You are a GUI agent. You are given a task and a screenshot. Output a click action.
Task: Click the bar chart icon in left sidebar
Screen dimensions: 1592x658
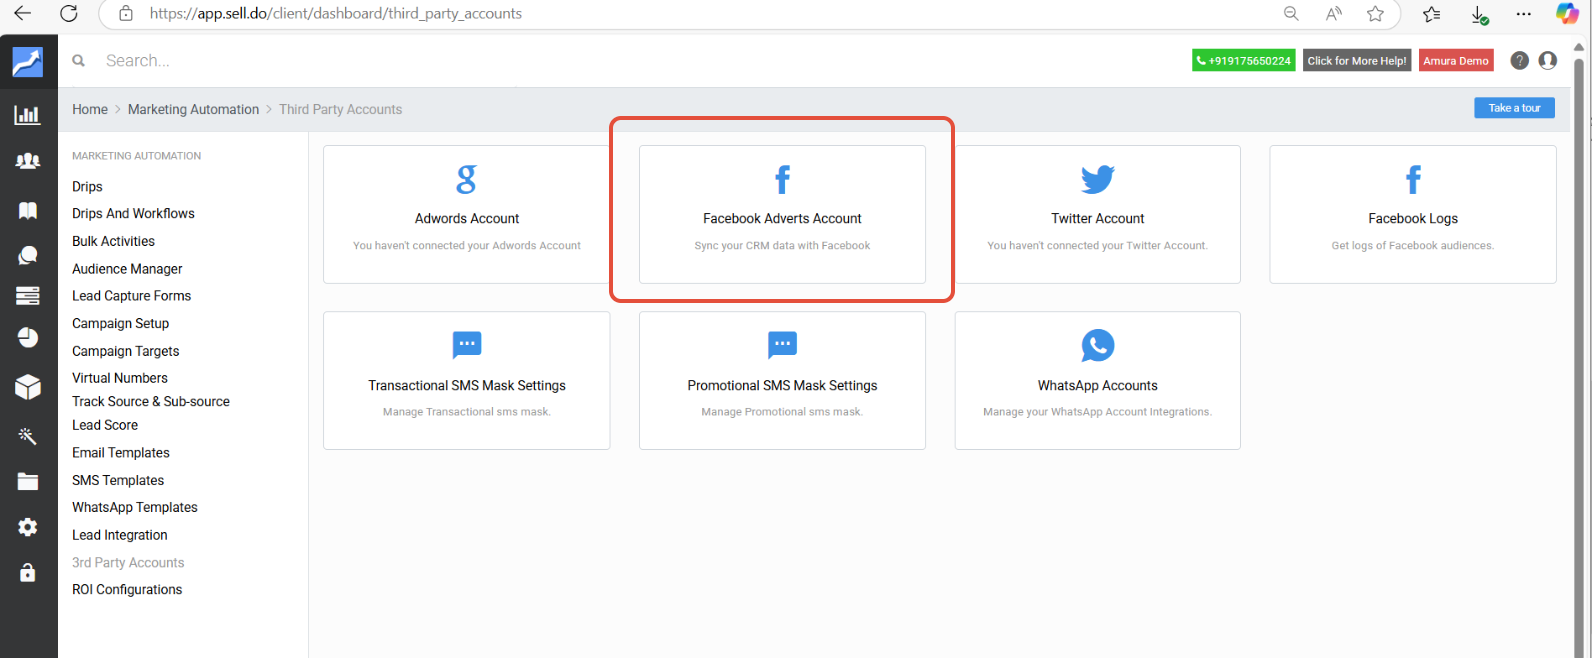click(x=27, y=115)
